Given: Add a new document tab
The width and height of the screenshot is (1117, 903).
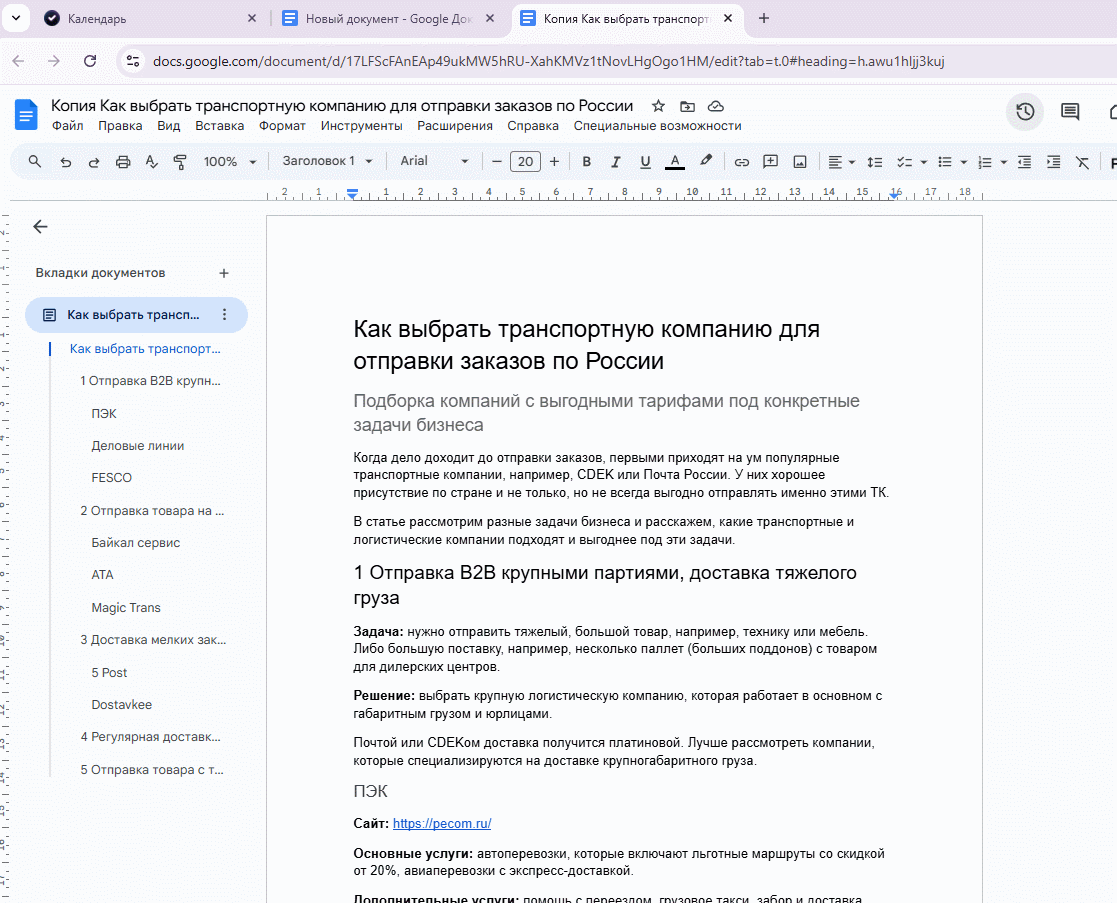Looking at the screenshot, I should (224, 273).
